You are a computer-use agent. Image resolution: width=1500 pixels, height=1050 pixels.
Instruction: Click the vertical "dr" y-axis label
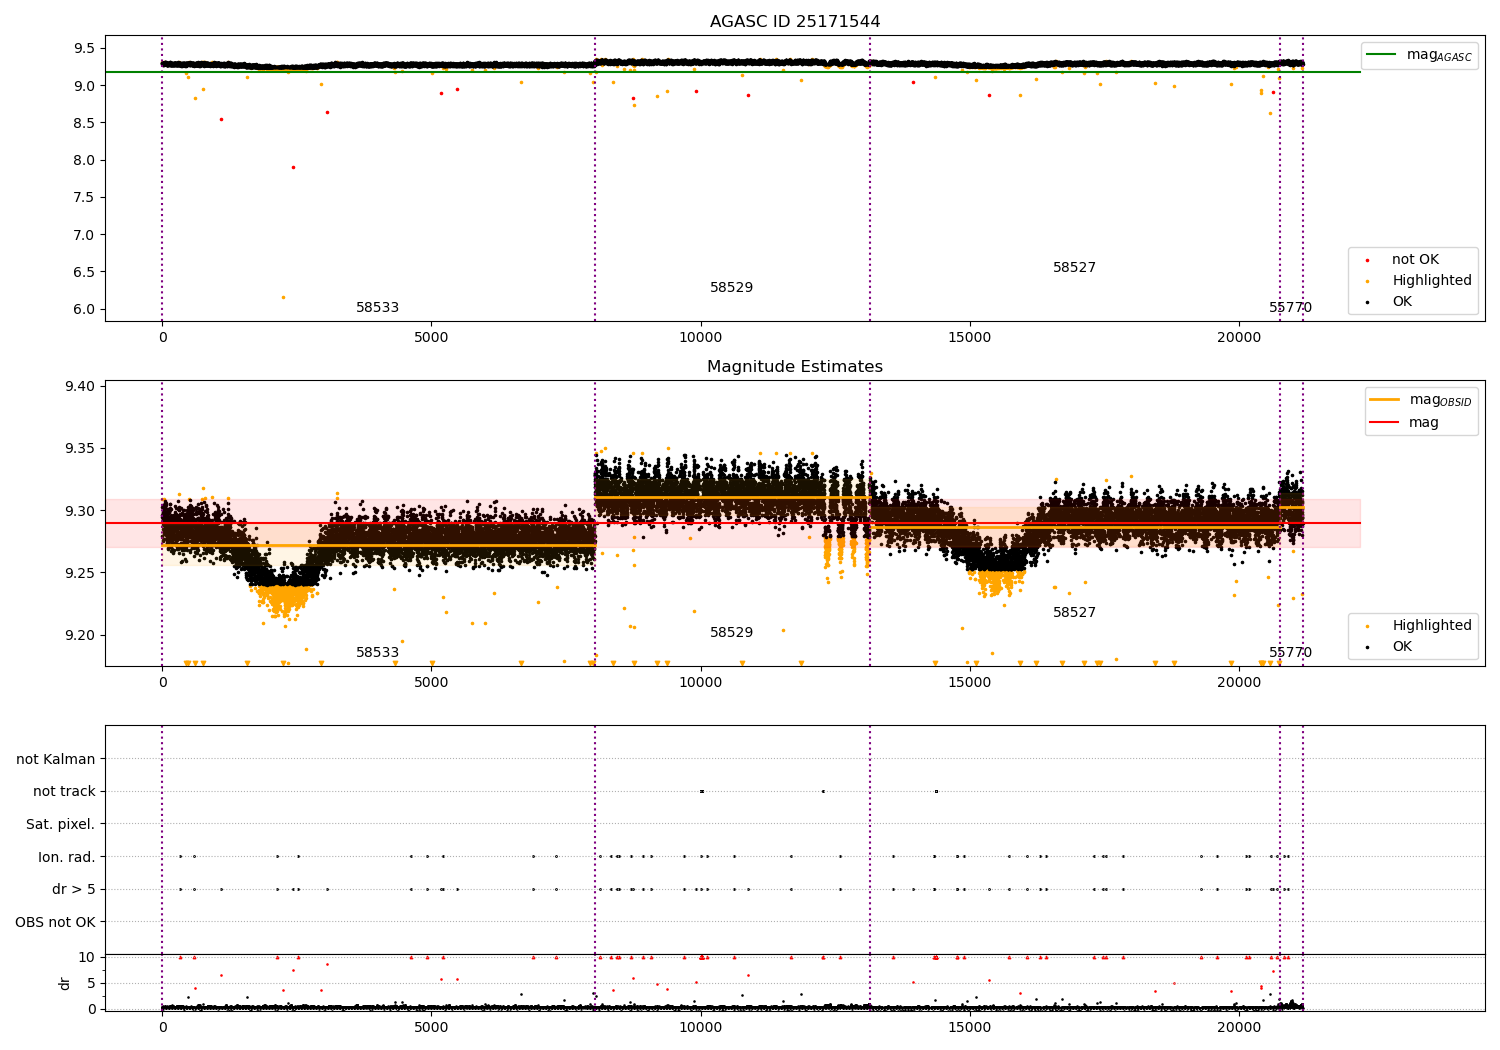point(65,983)
